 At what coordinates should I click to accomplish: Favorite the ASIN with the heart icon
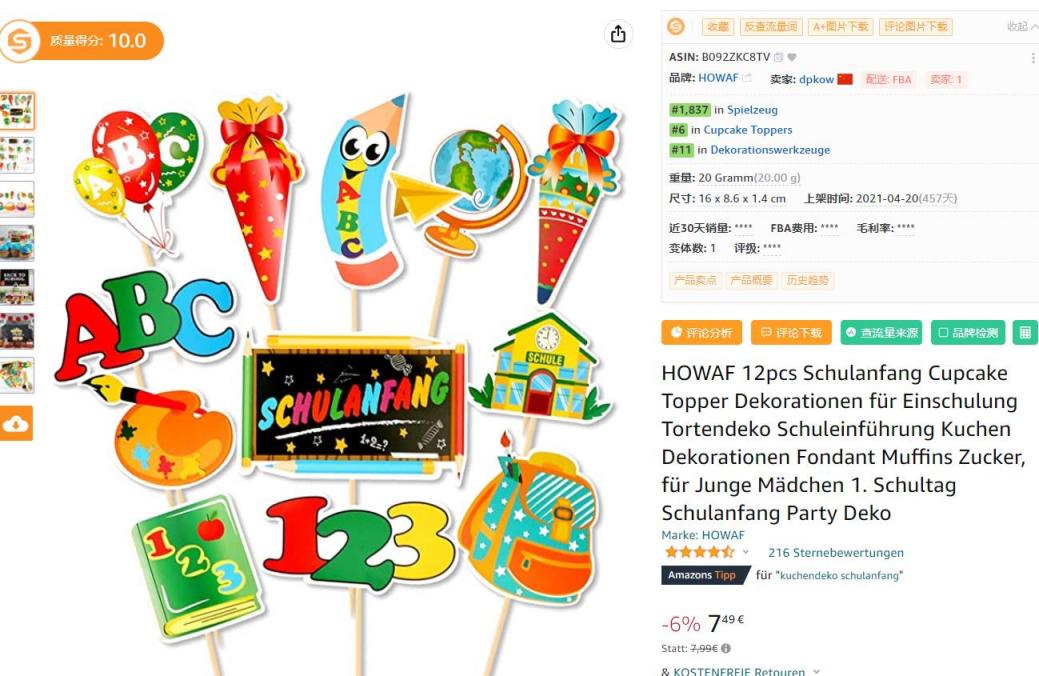tap(792, 58)
